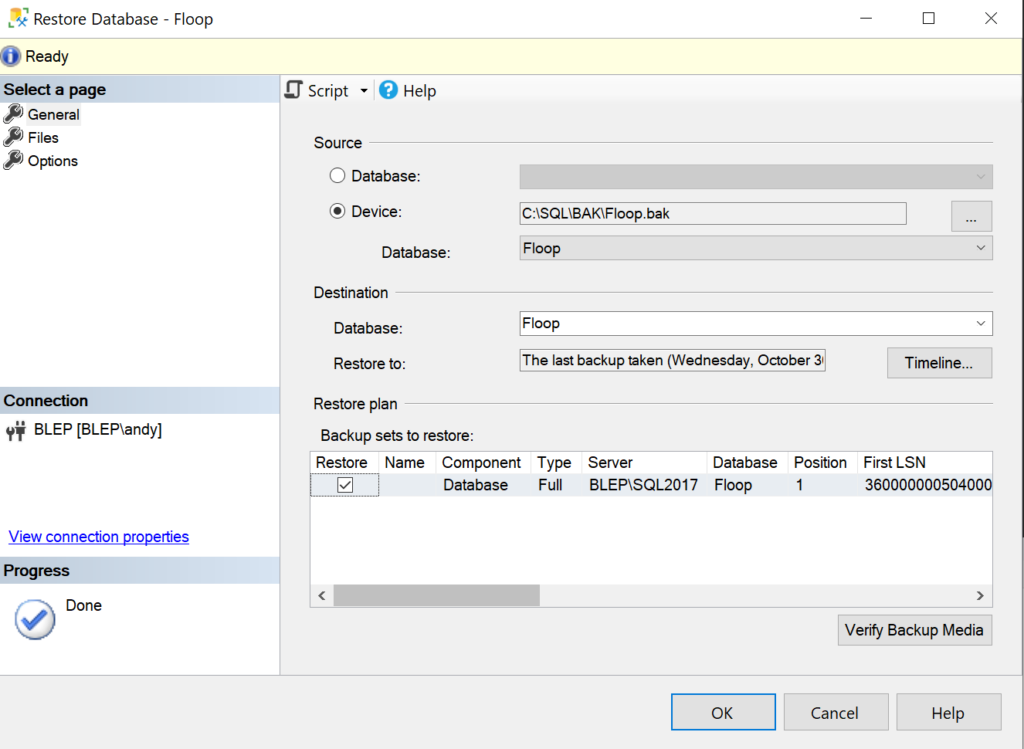Open the Script dropdown arrow
Screen dimensions: 1024x749
[364, 91]
